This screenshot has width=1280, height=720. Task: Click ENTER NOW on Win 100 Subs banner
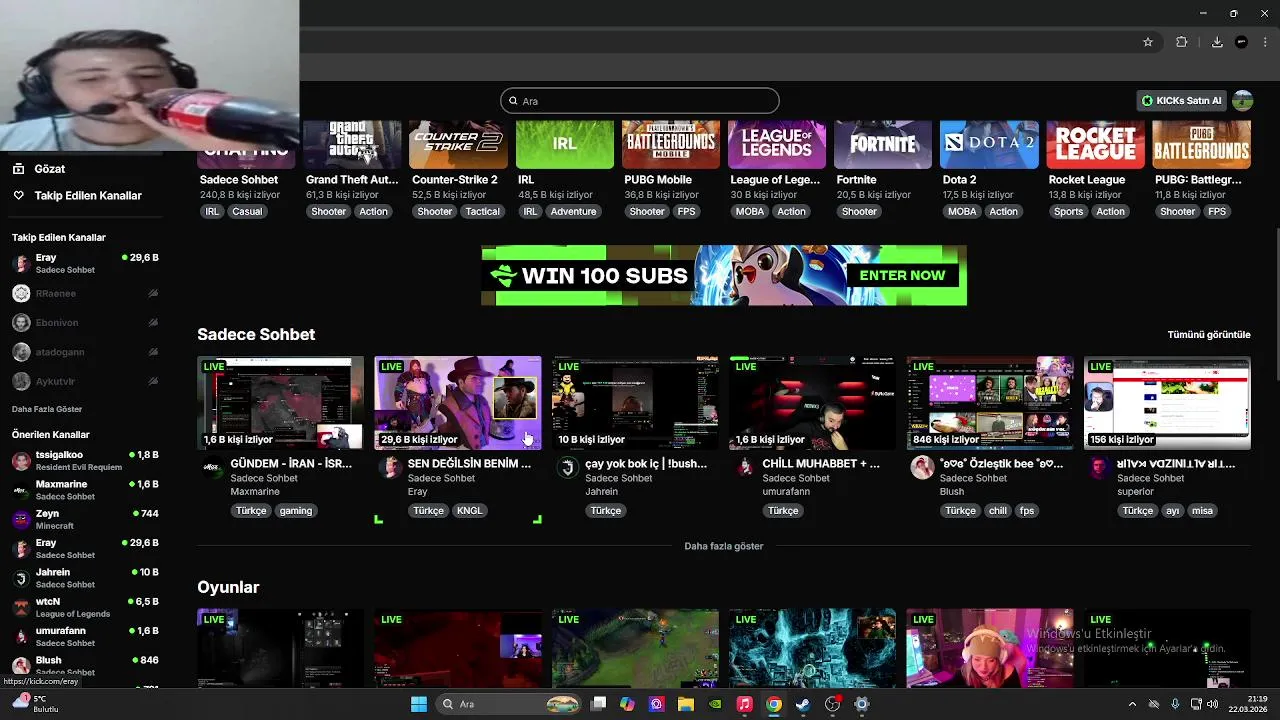click(x=902, y=275)
